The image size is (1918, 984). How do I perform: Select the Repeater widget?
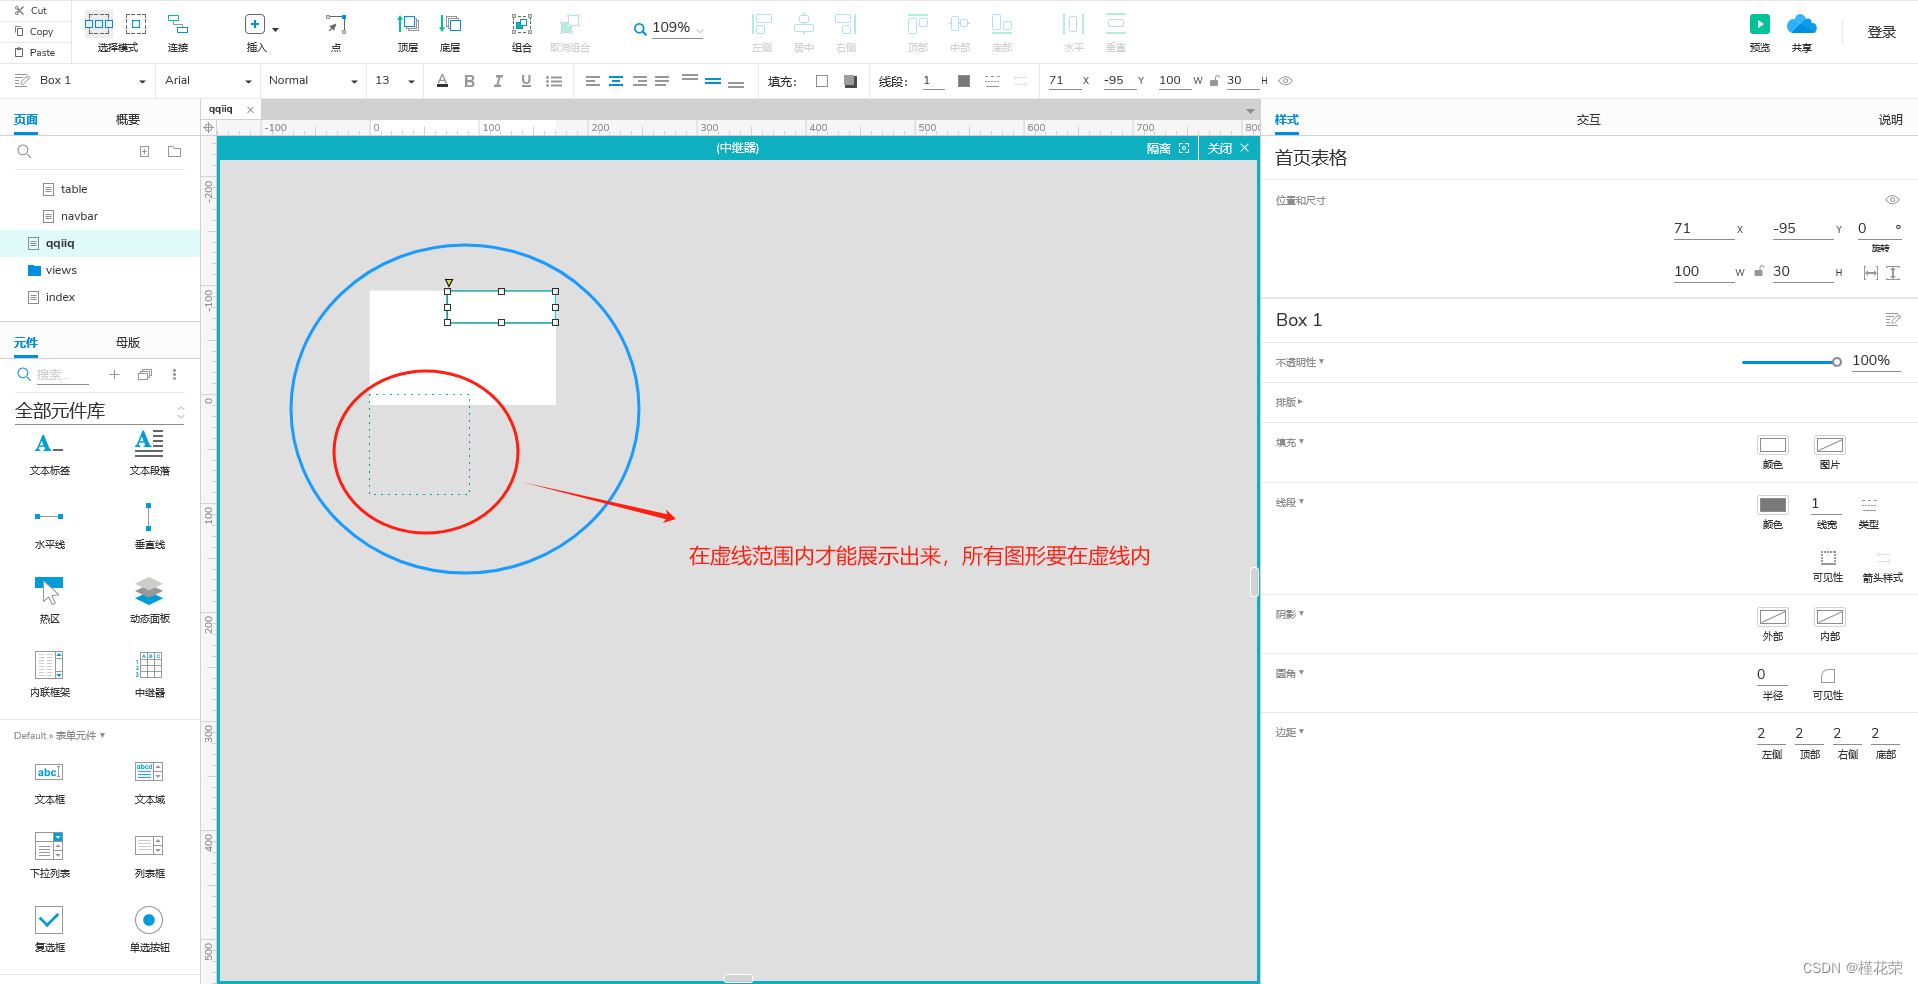(149, 674)
